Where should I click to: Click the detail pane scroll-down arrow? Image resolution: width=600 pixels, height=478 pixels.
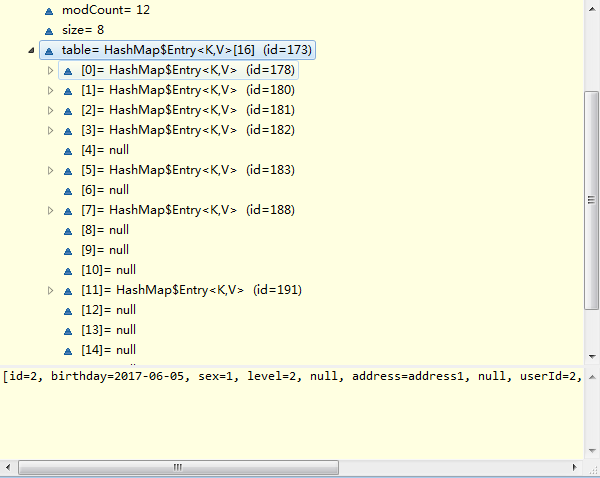592,451
